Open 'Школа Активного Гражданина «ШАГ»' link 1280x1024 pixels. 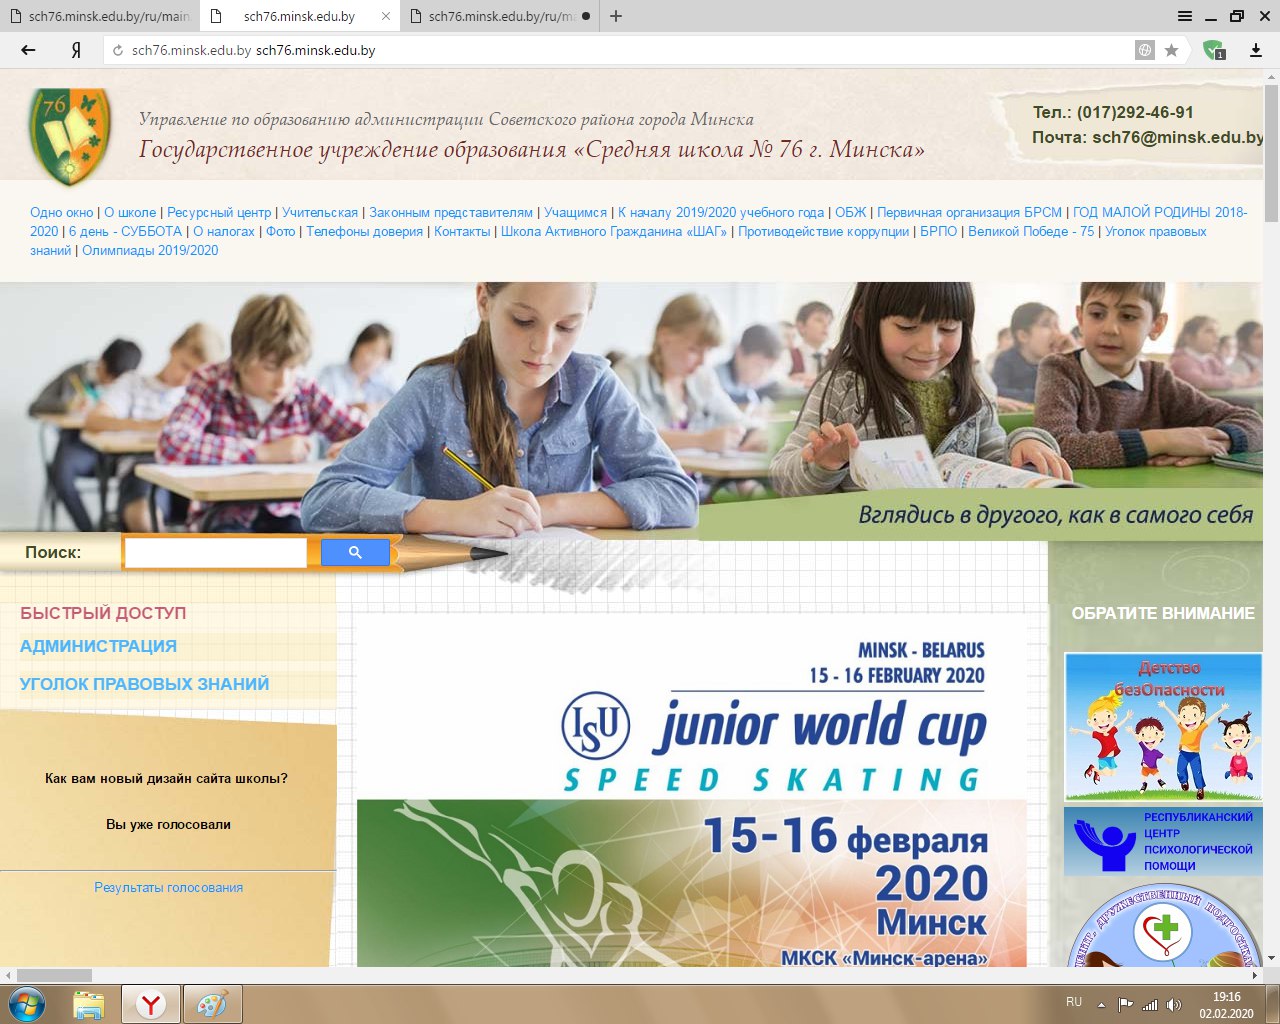pos(614,231)
